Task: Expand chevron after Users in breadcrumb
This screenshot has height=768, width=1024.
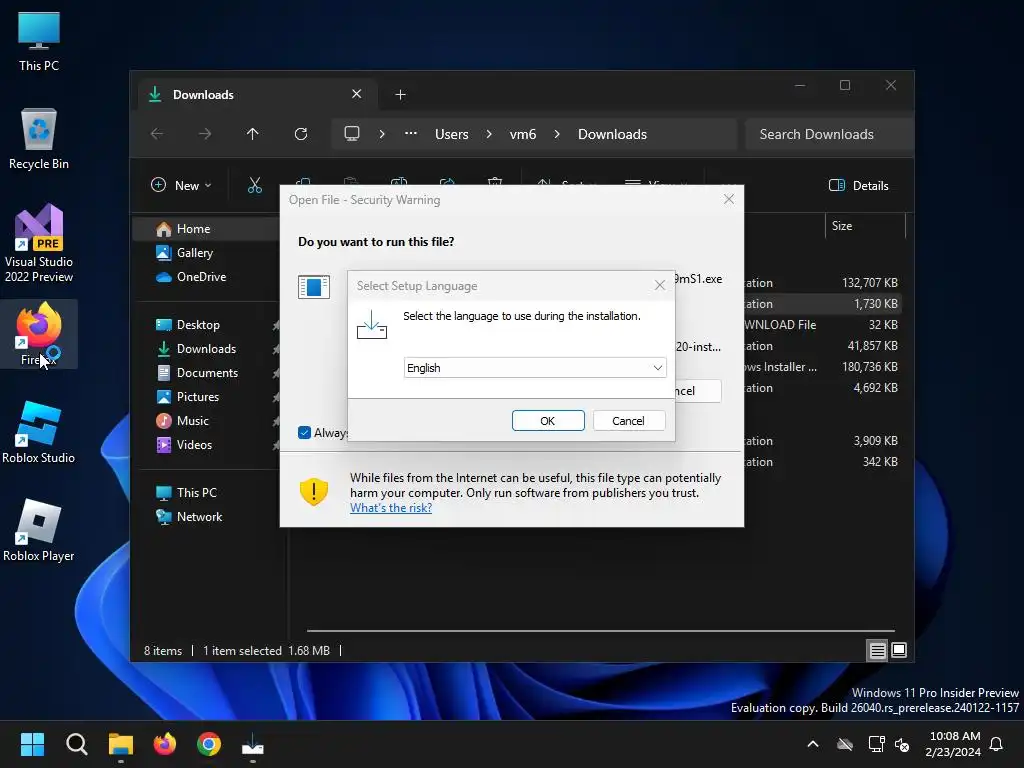Action: (489, 134)
